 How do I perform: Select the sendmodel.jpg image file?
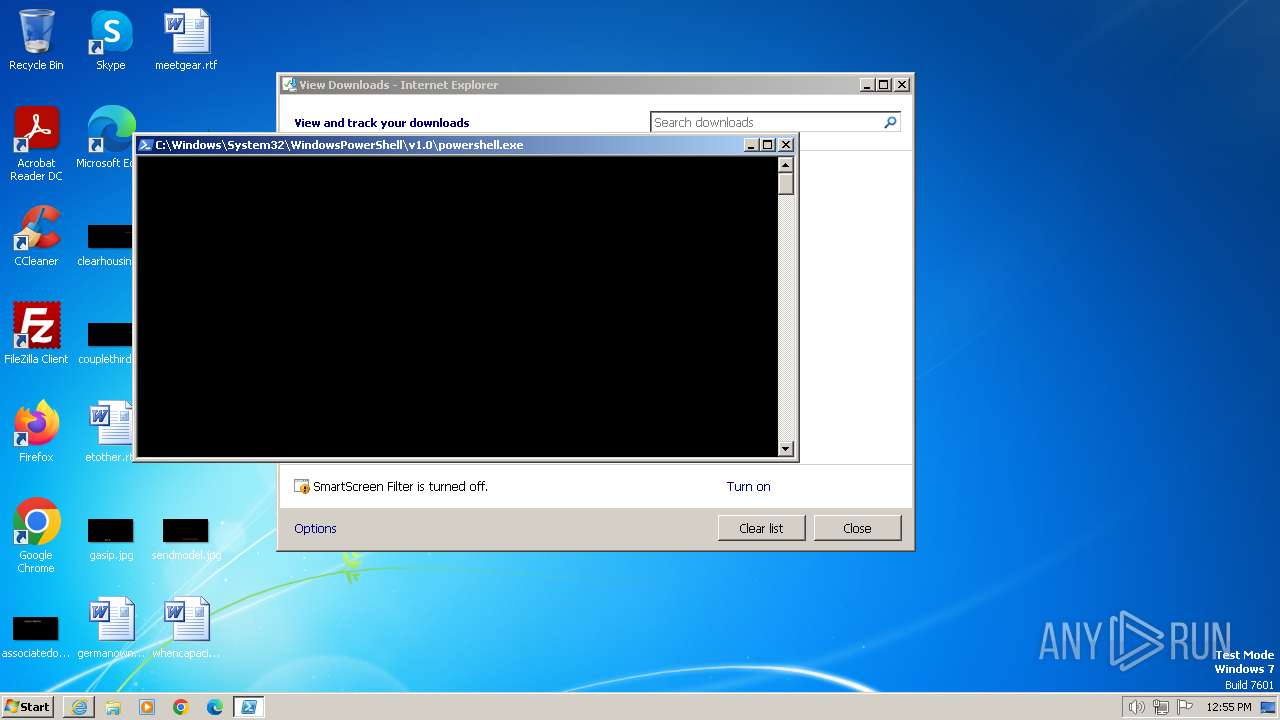click(x=186, y=538)
